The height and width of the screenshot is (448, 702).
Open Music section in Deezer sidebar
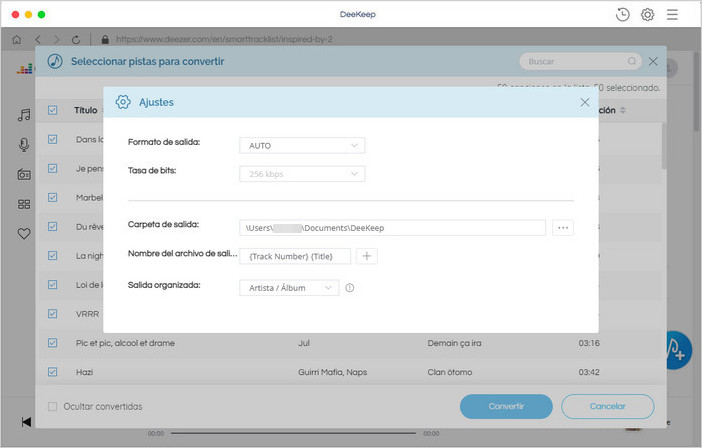click(x=24, y=115)
